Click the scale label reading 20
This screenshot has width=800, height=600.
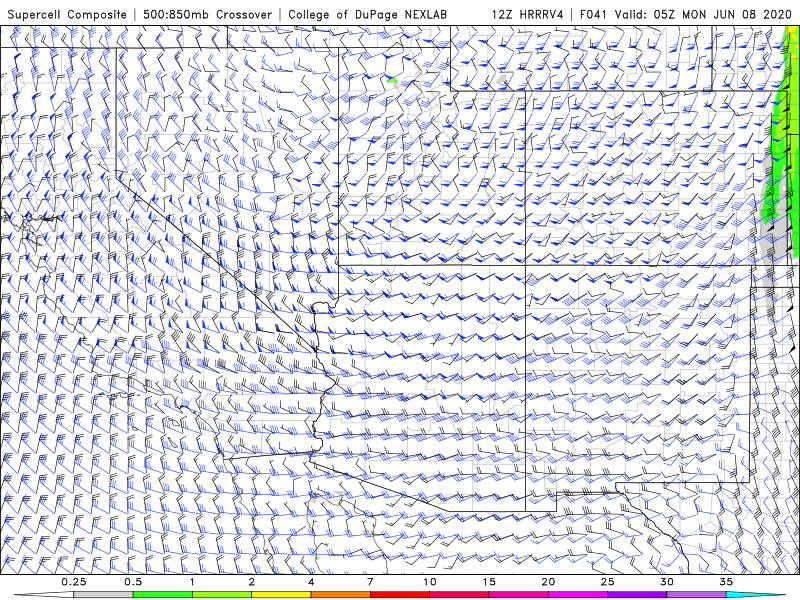click(548, 582)
